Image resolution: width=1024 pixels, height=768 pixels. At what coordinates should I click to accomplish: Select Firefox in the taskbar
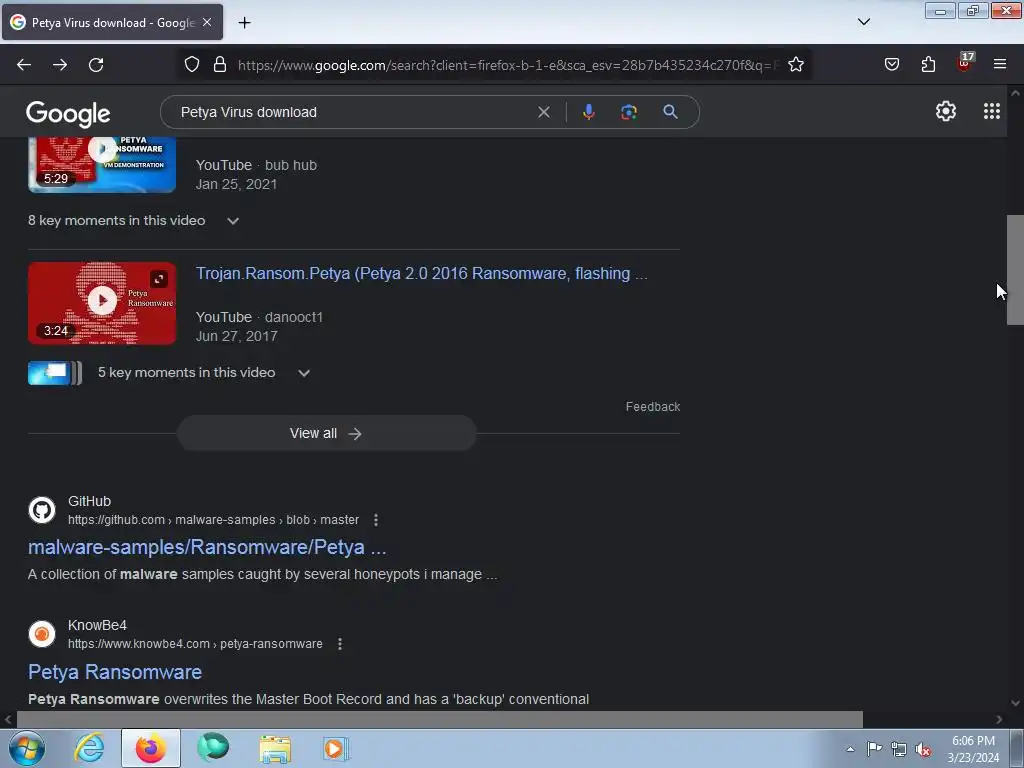tap(151, 748)
